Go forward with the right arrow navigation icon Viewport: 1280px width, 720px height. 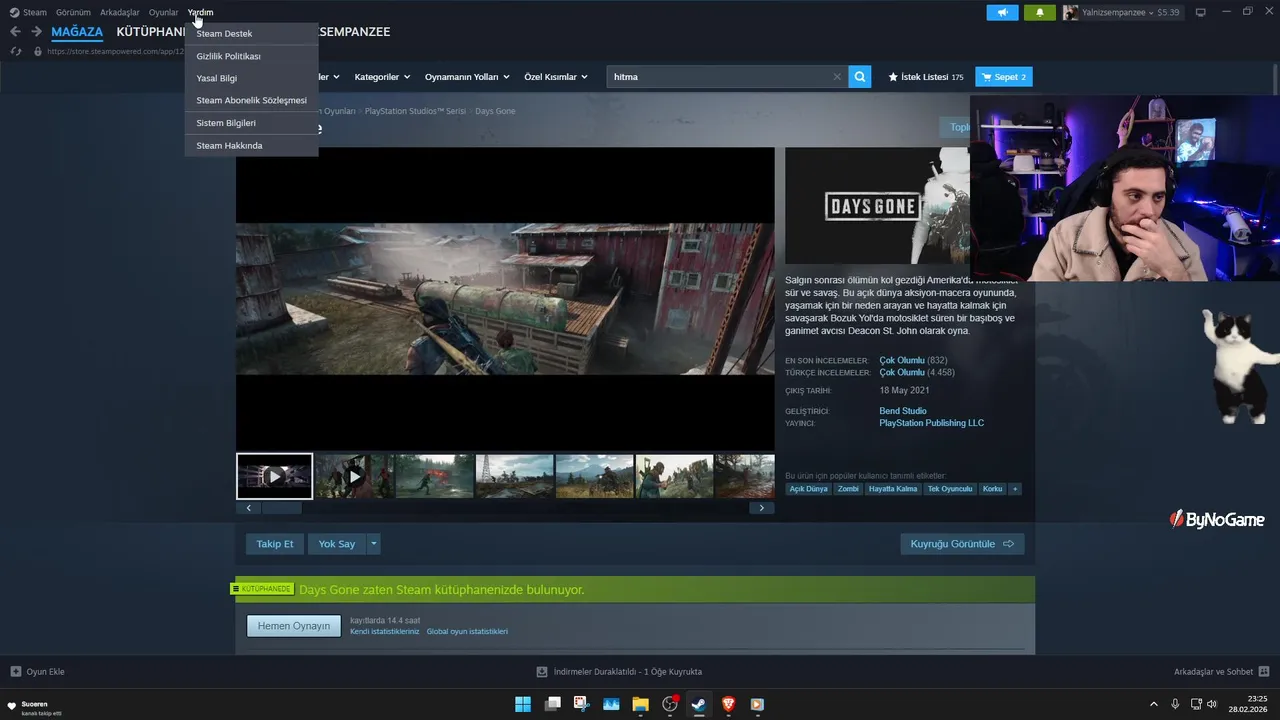(x=36, y=32)
